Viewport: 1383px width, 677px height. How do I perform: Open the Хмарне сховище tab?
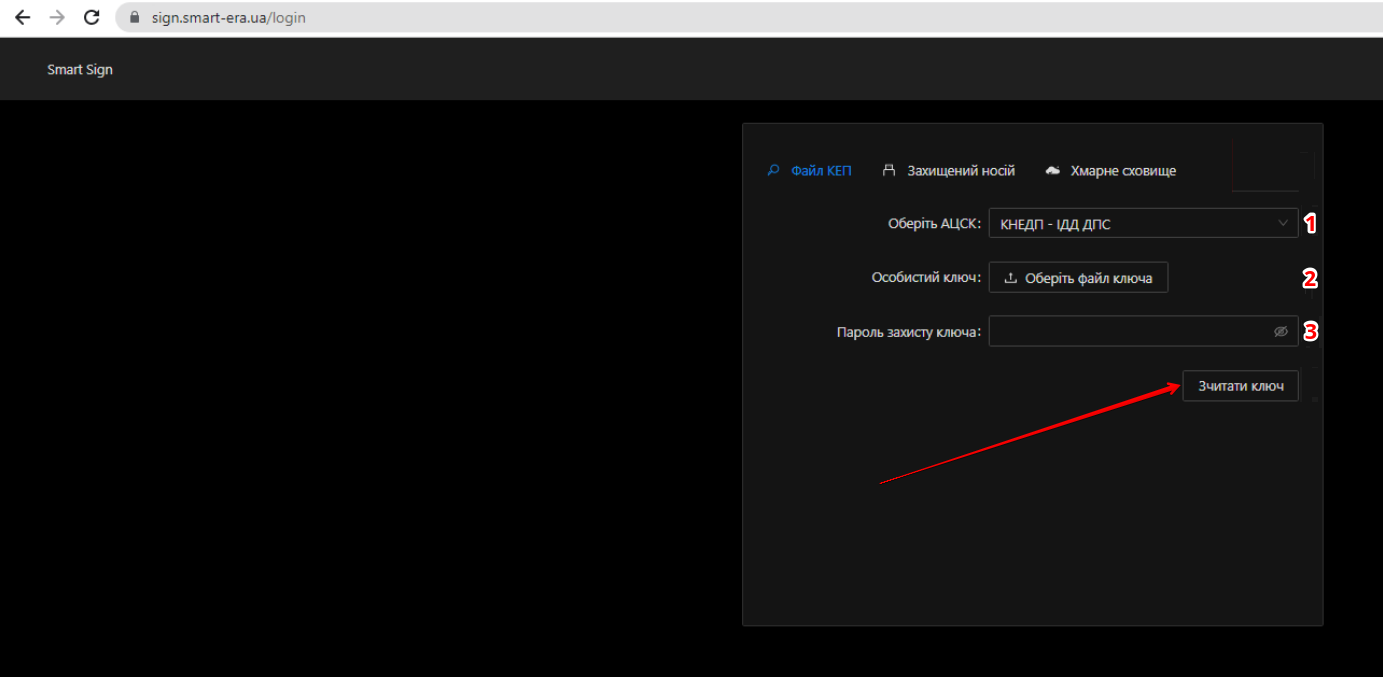[x=1123, y=171]
